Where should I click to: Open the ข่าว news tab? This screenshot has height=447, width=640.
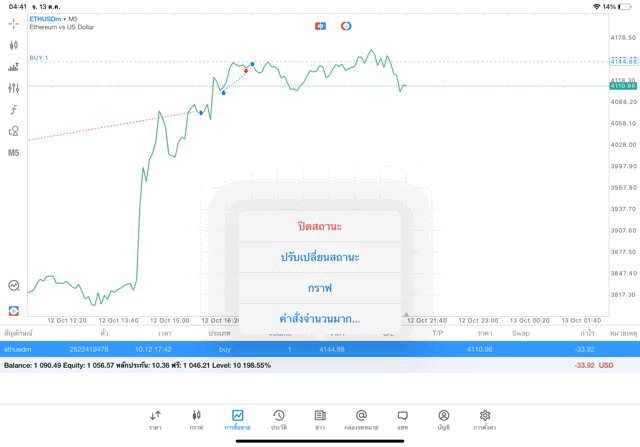(x=320, y=419)
